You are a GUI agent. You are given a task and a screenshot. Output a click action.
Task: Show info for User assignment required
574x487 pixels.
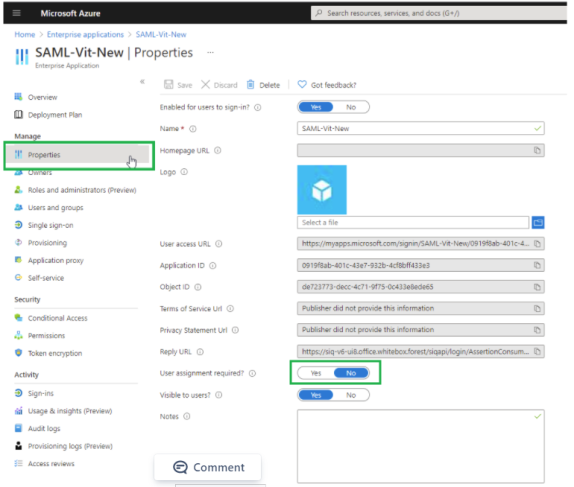pos(252,373)
